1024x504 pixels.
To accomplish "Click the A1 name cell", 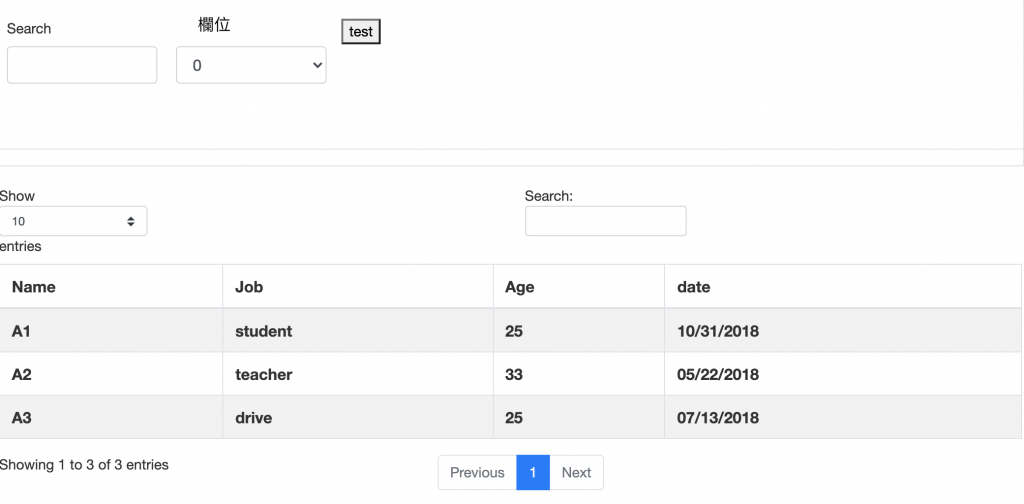I will tap(22, 331).
